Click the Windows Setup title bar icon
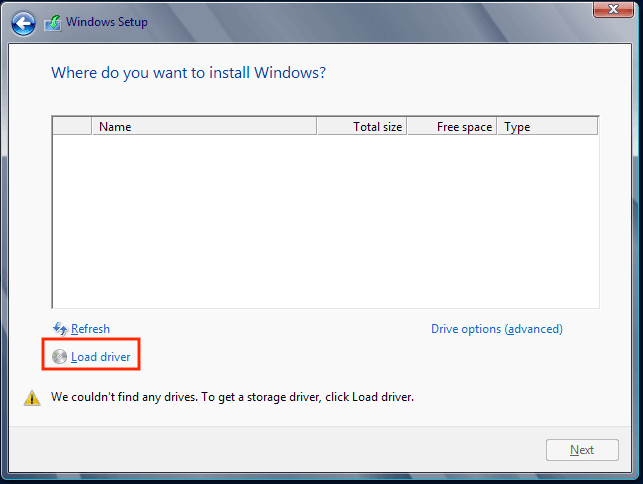Screen dimensions: 643x484 [53, 22]
